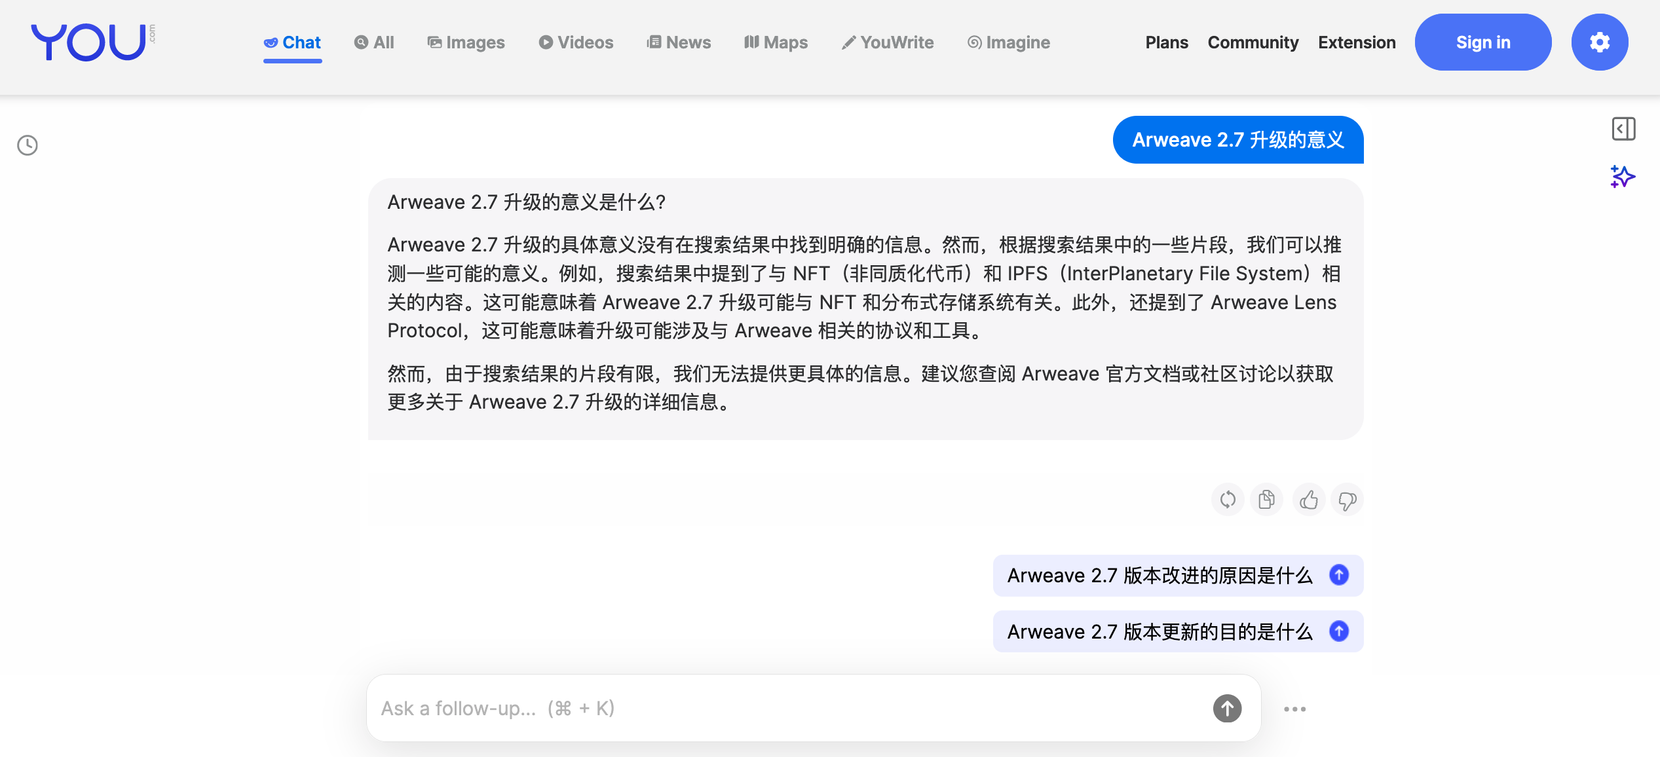1660x757 pixels.
Task: Open the Imagine tab
Action: 1008,43
